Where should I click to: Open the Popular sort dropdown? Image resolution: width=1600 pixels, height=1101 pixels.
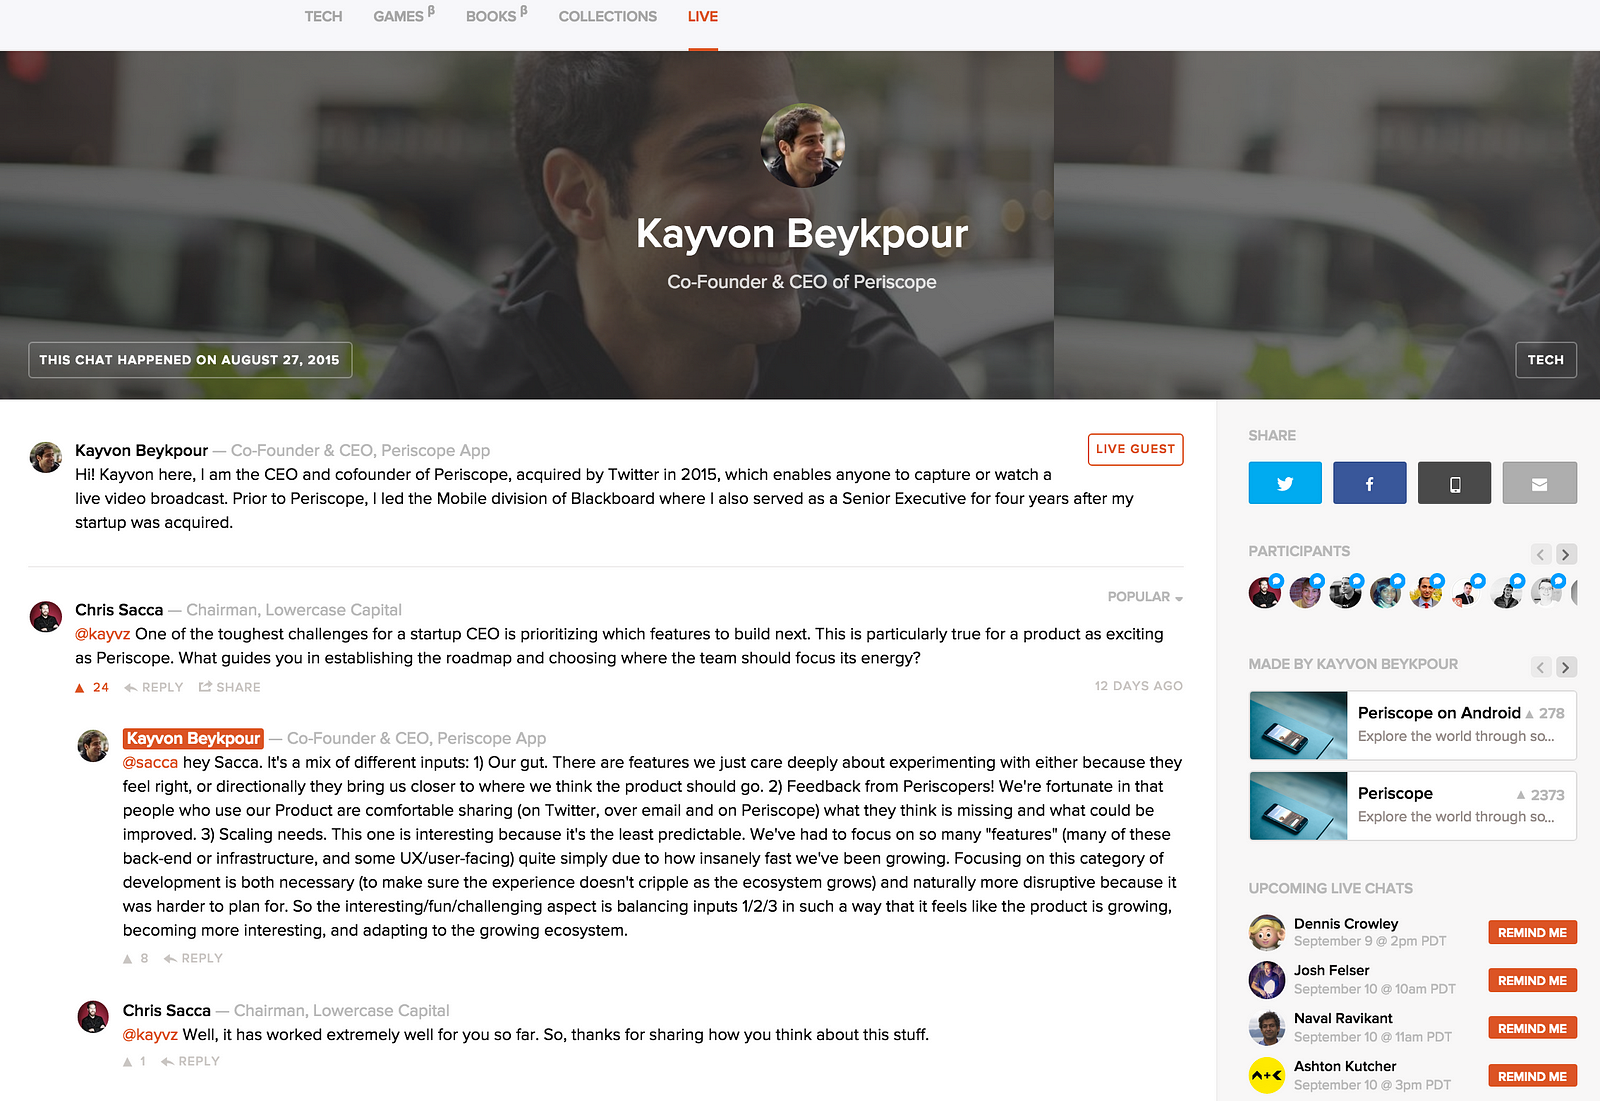1145,597
